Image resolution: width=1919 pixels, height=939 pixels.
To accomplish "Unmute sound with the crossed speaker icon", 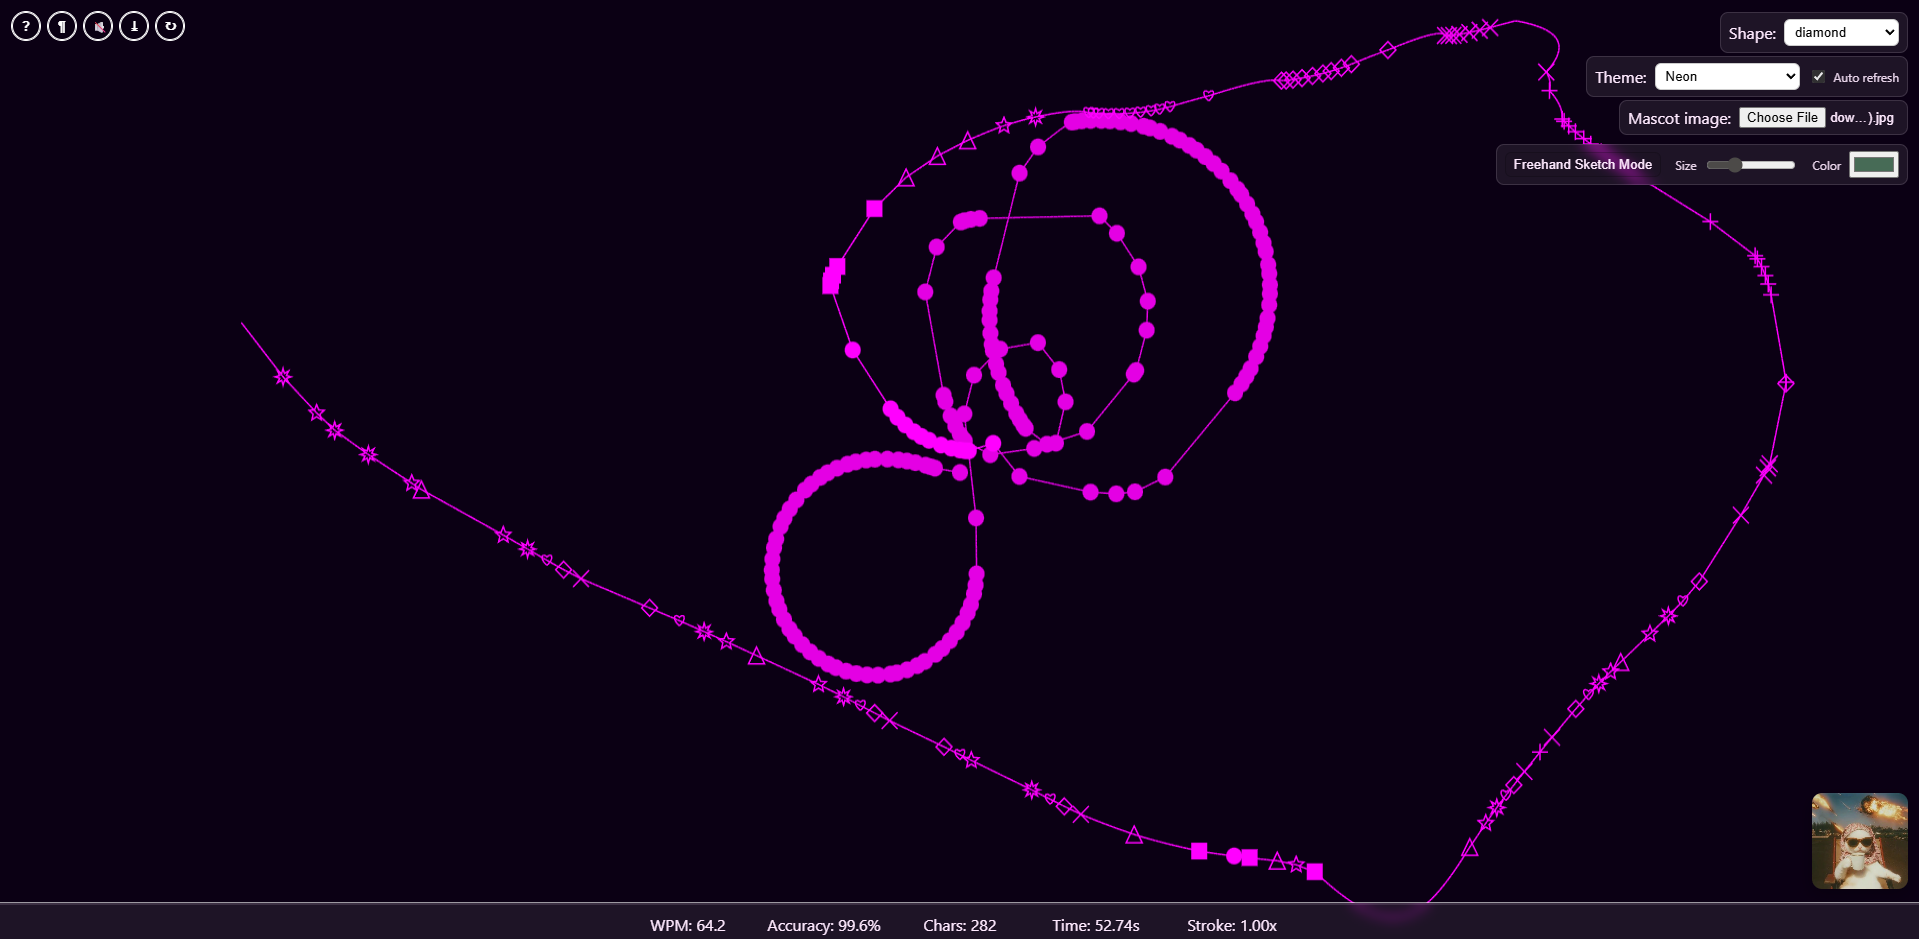I will (98, 26).
